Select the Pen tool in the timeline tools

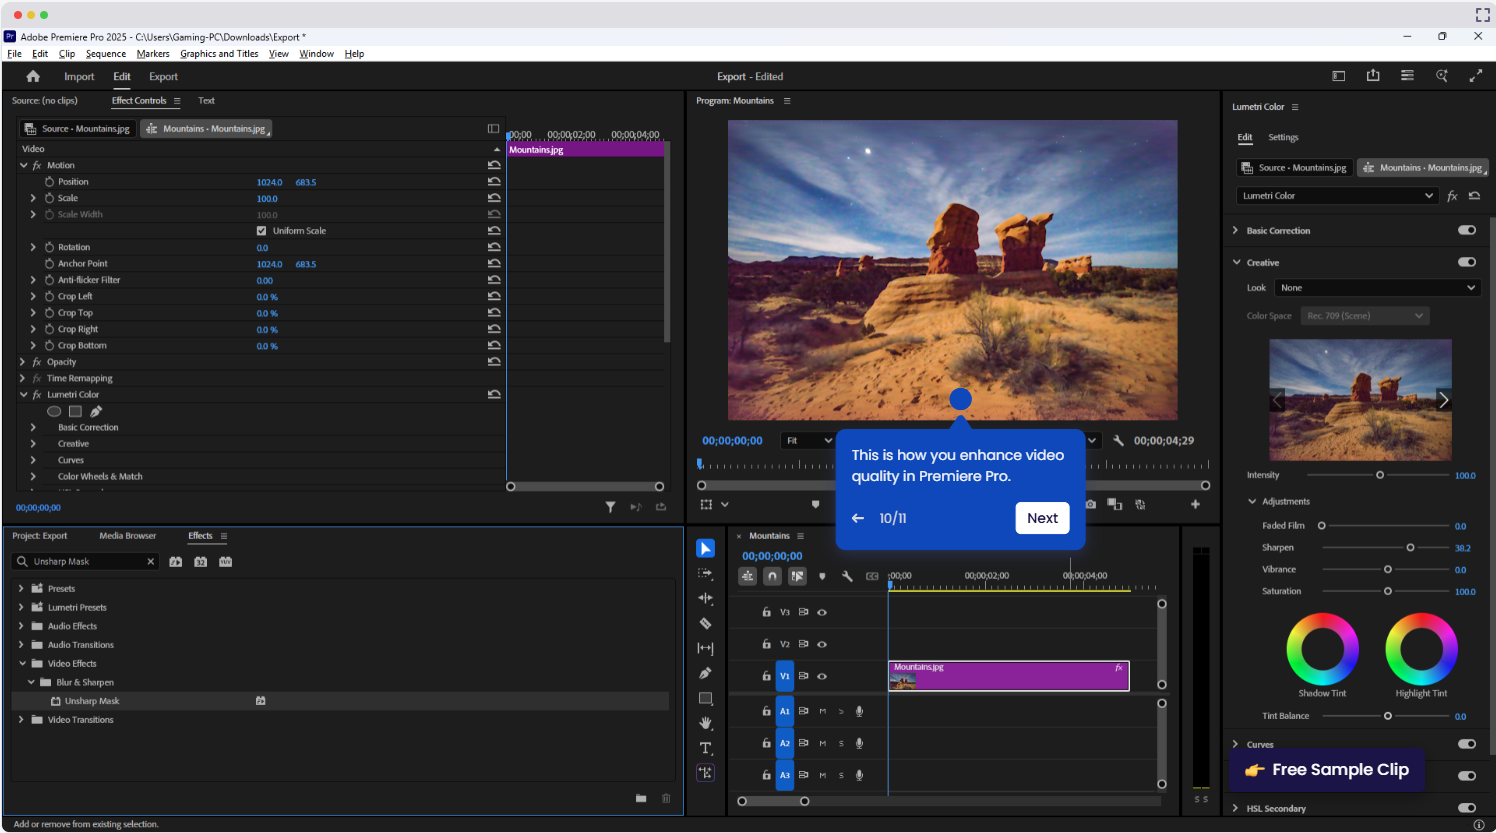click(x=705, y=673)
